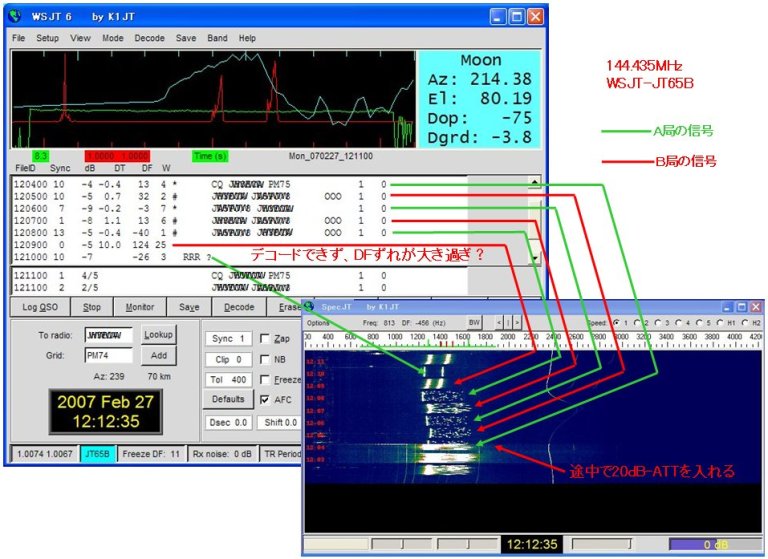
Task: Click the BW button in SpecJT
Action: pyautogui.click(x=474, y=322)
